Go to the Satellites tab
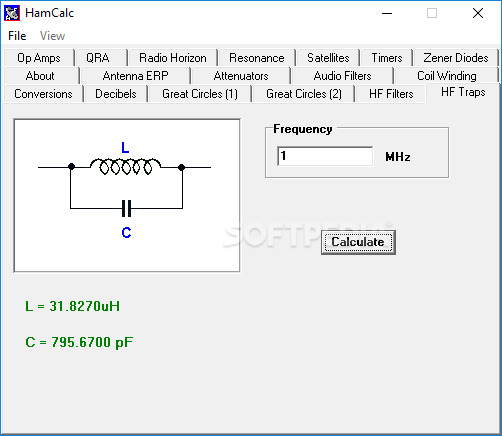The height and width of the screenshot is (436, 502). tap(328, 58)
